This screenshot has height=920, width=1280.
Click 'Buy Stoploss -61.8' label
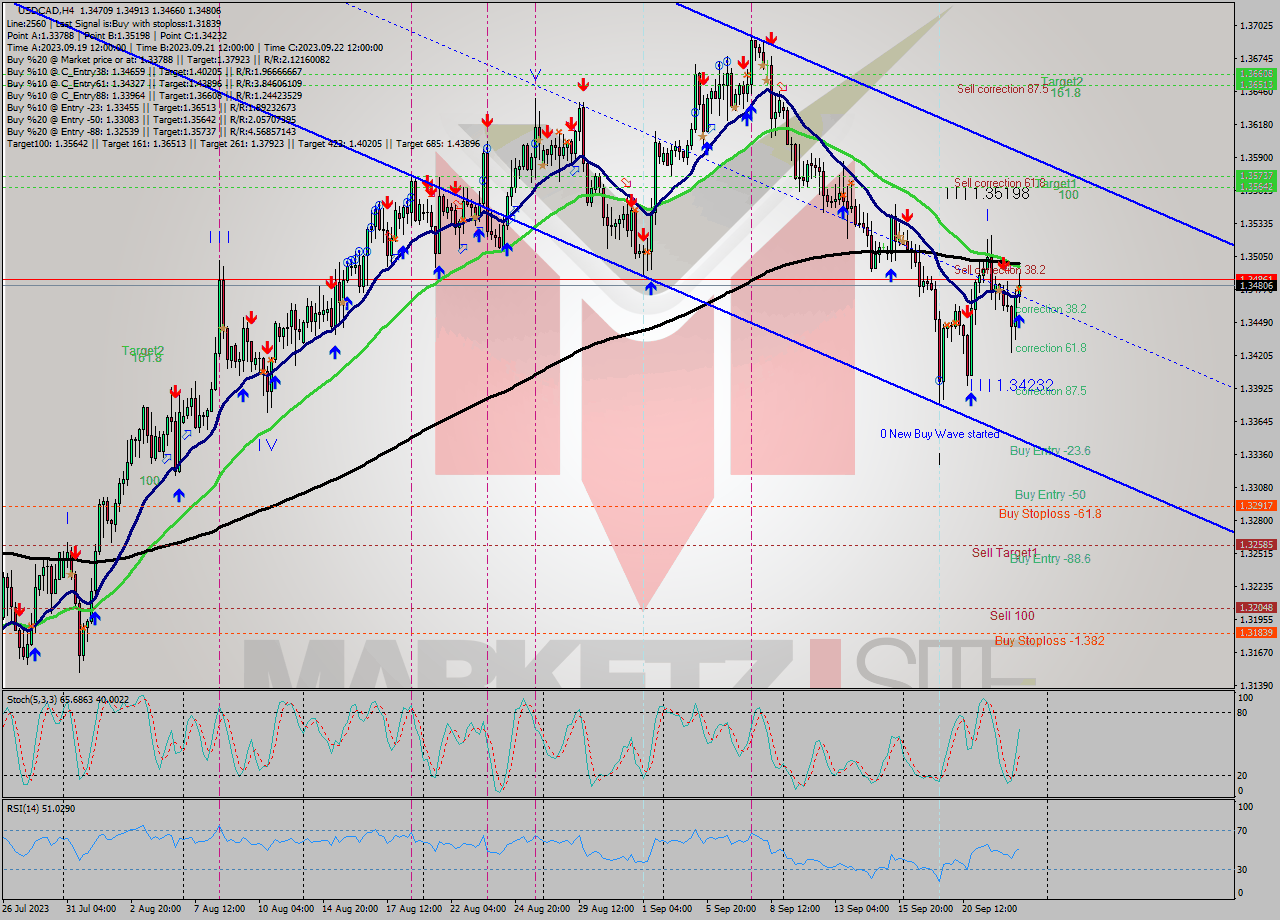coord(1050,514)
